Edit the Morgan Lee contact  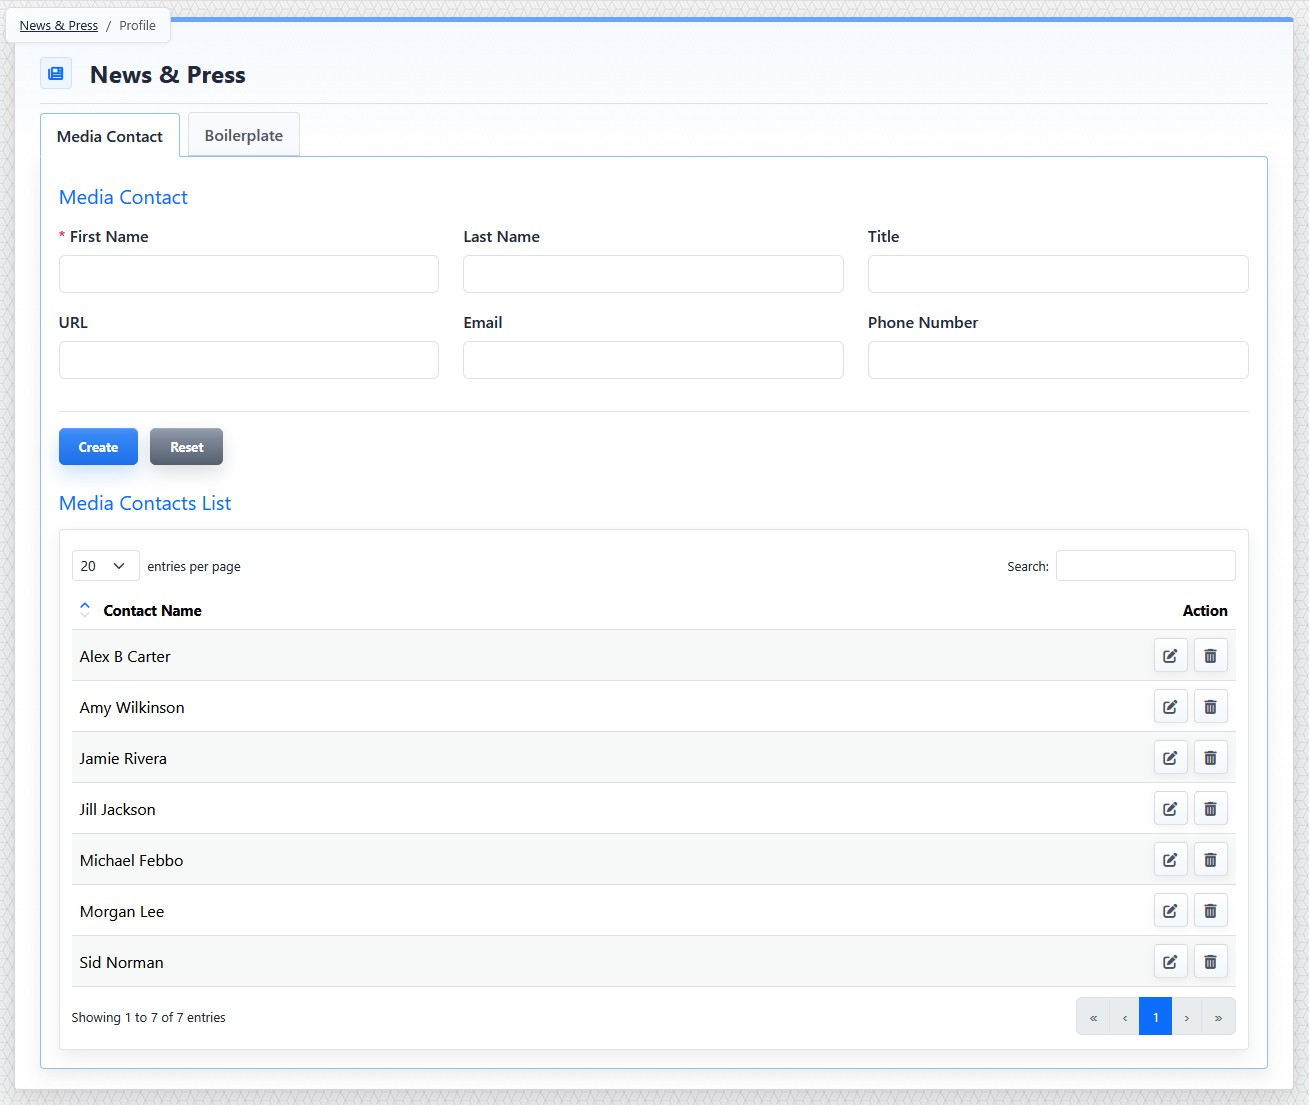point(1170,911)
